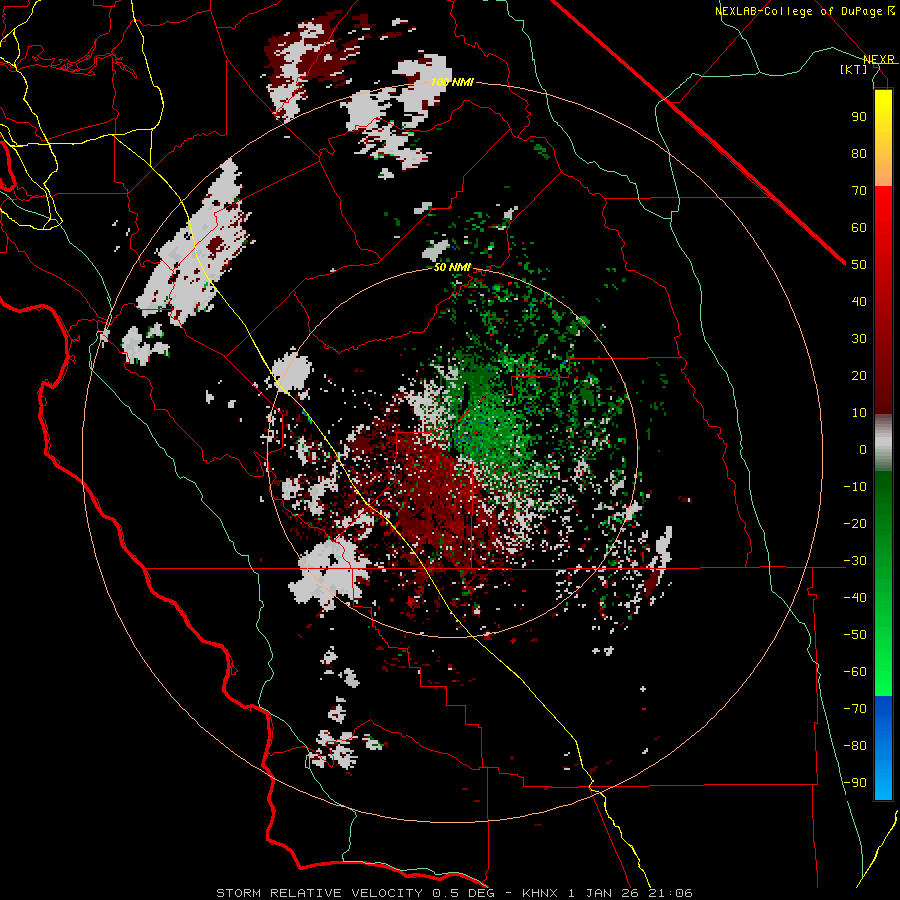Click the STORM RELATIVE VELOCITY title text
Screen dimensions: 900x900
click(x=320, y=893)
